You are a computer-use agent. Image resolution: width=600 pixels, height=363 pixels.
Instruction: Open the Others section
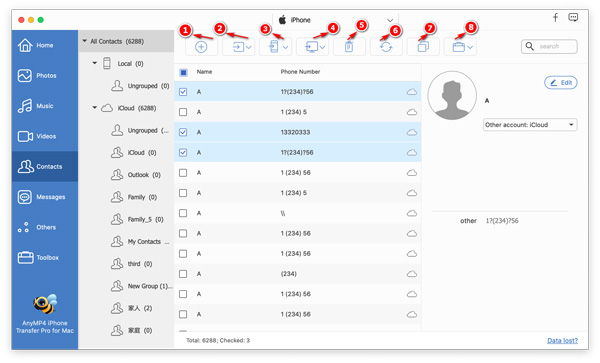(45, 227)
